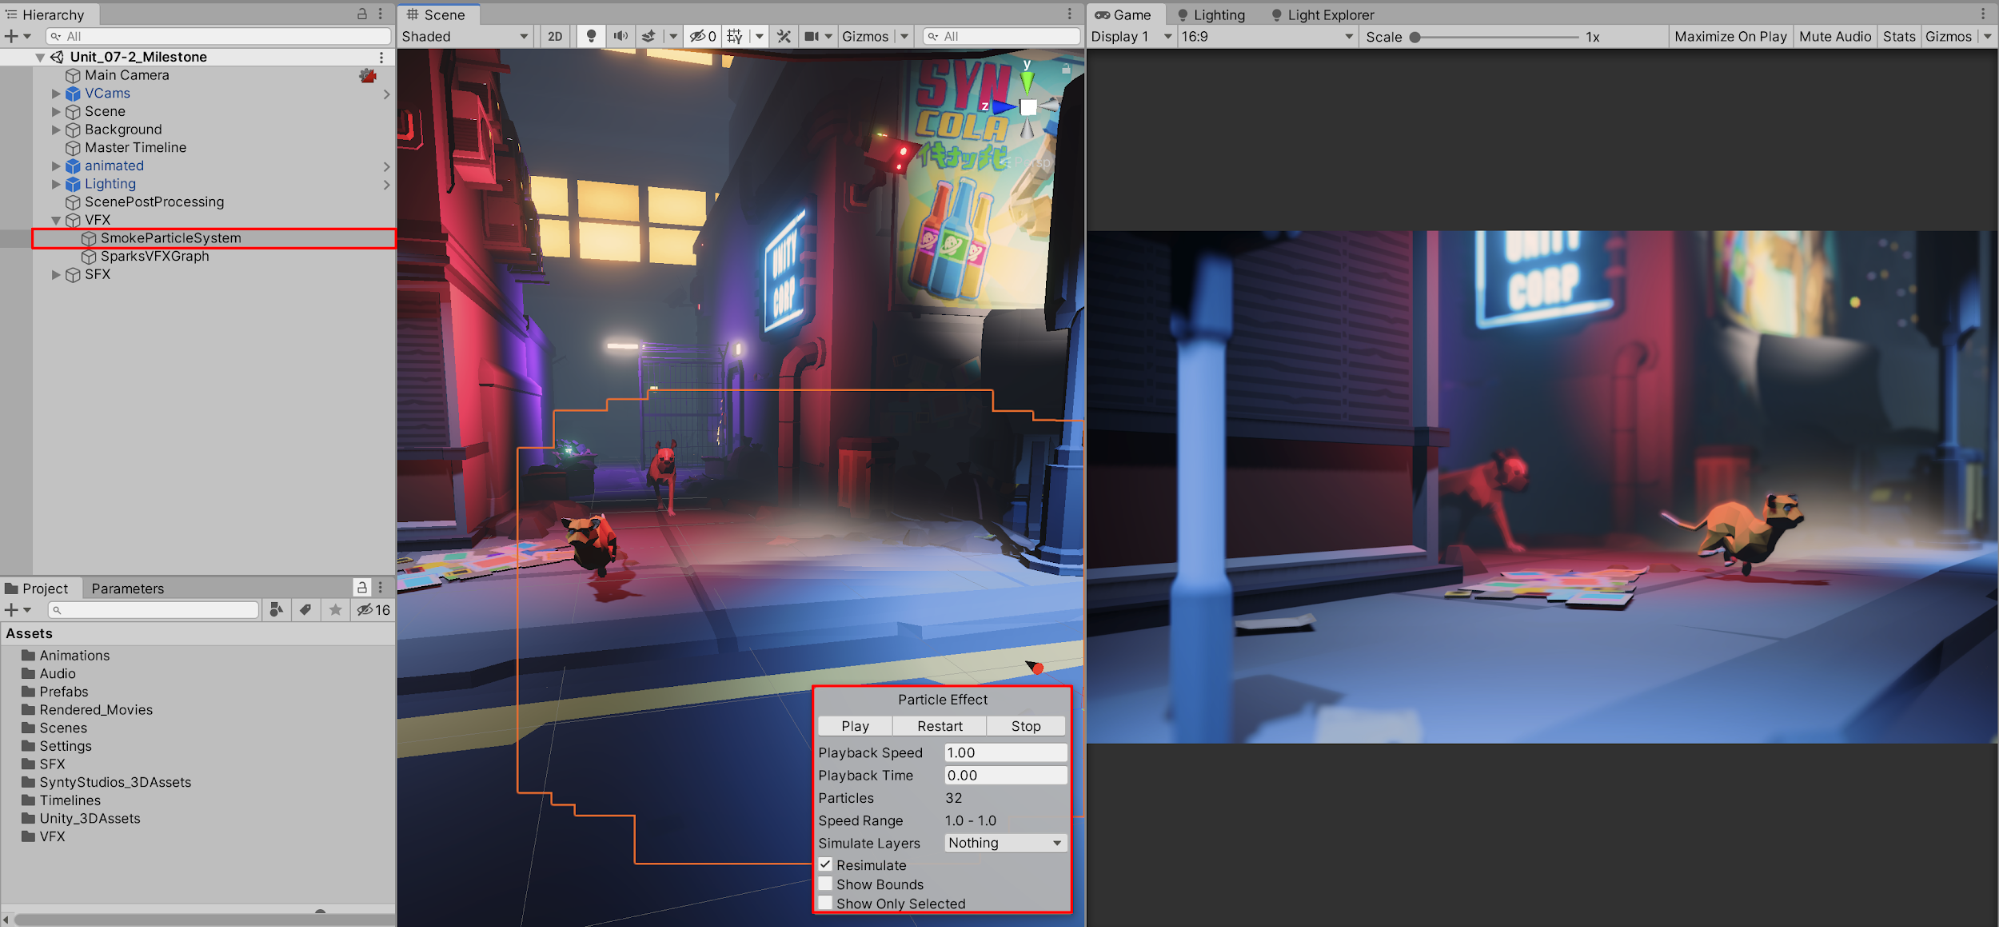
Task: Click the search by type icon in Project
Action: (276, 610)
